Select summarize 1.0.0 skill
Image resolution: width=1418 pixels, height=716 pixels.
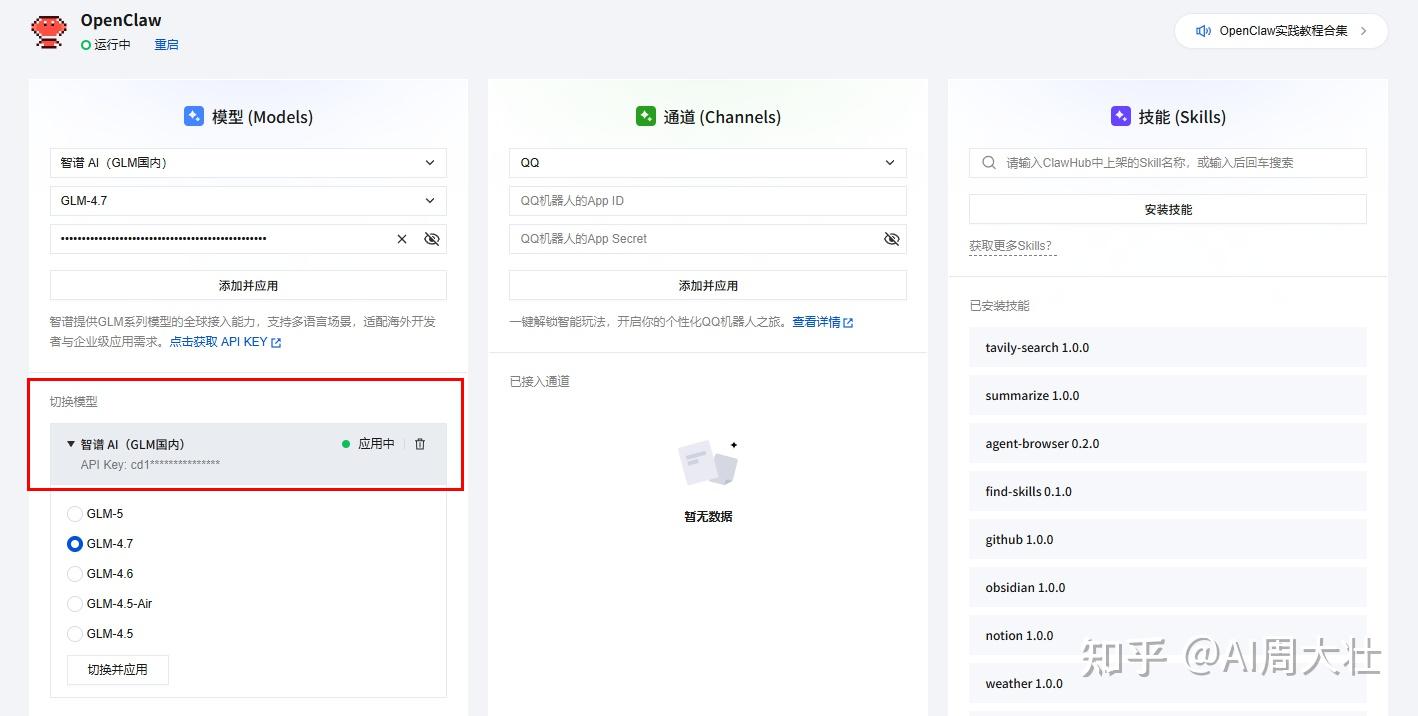coord(1168,396)
